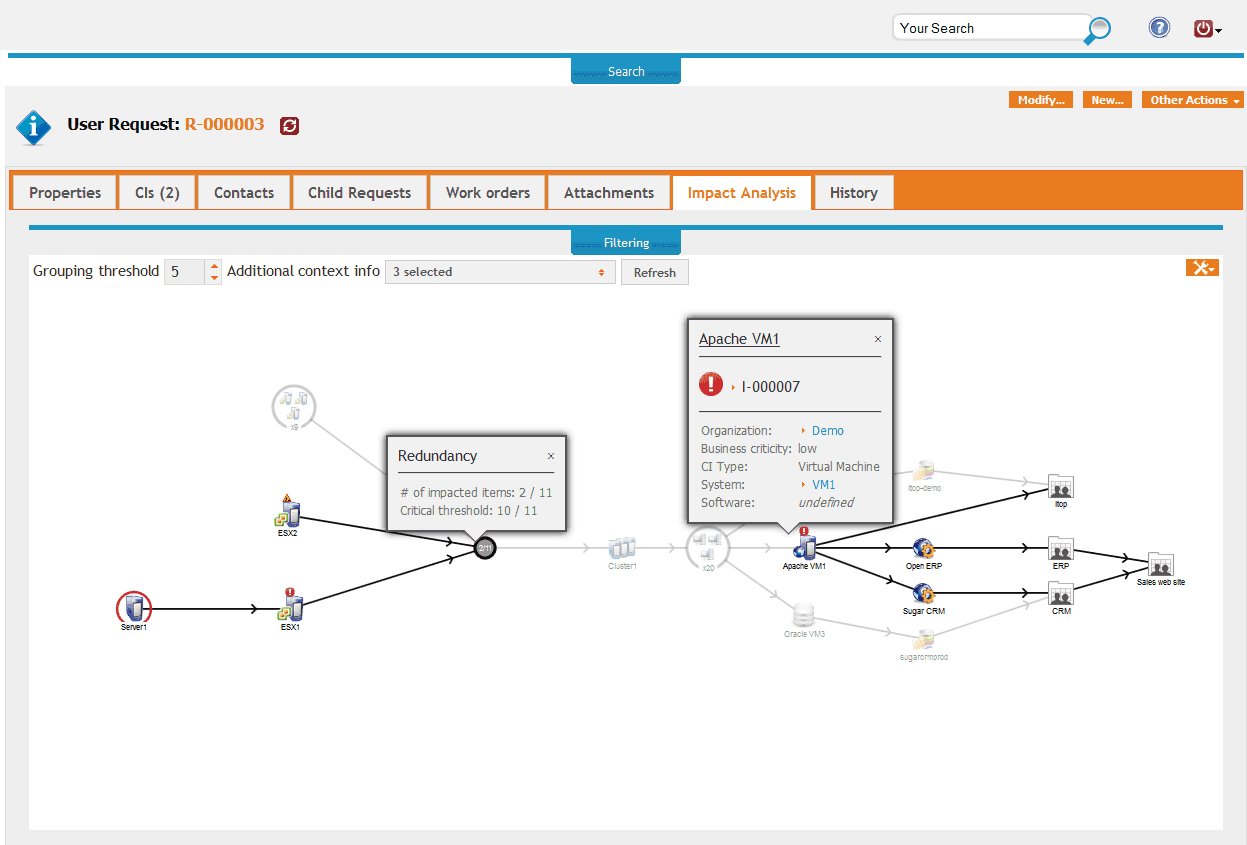This screenshot has width=1247, height=845.
Task: Click the Sales web site node
Action: (1160, 565)
